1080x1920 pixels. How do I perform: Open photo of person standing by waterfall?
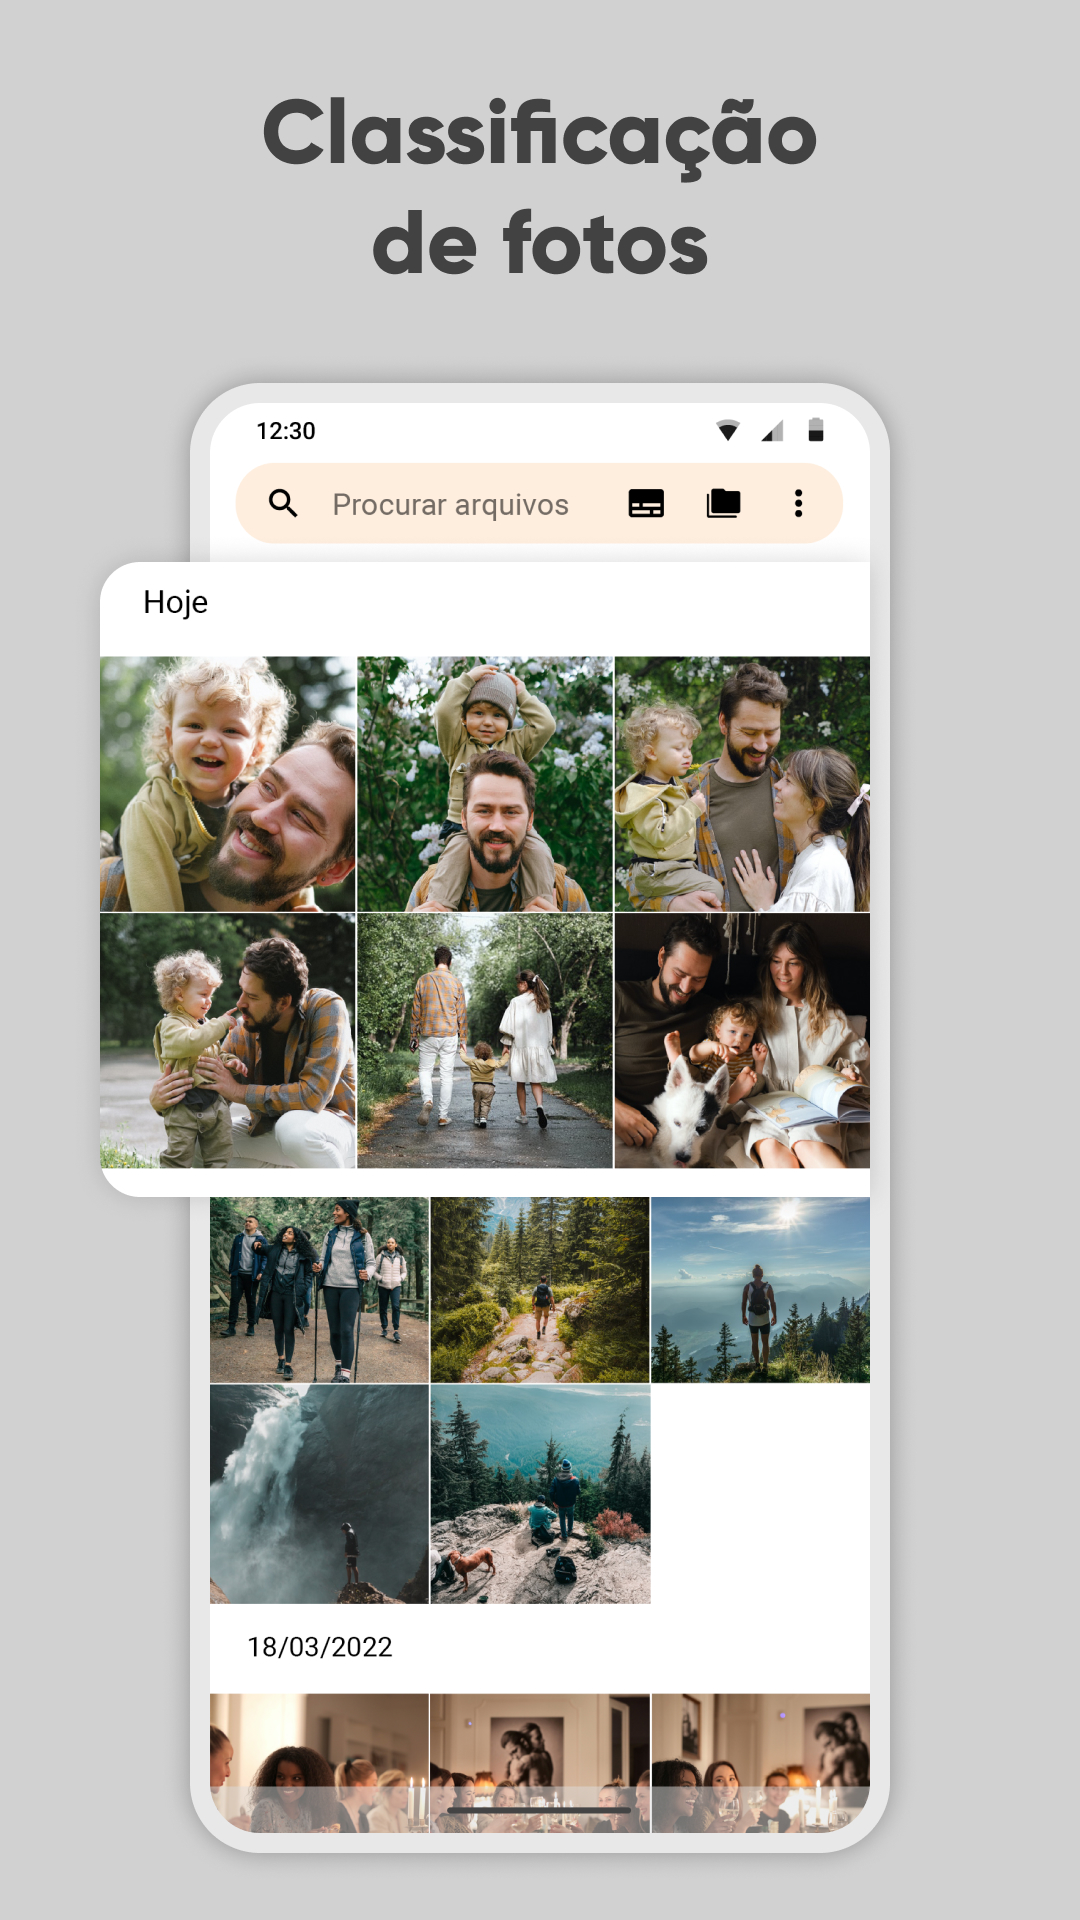click(319, 1494)
